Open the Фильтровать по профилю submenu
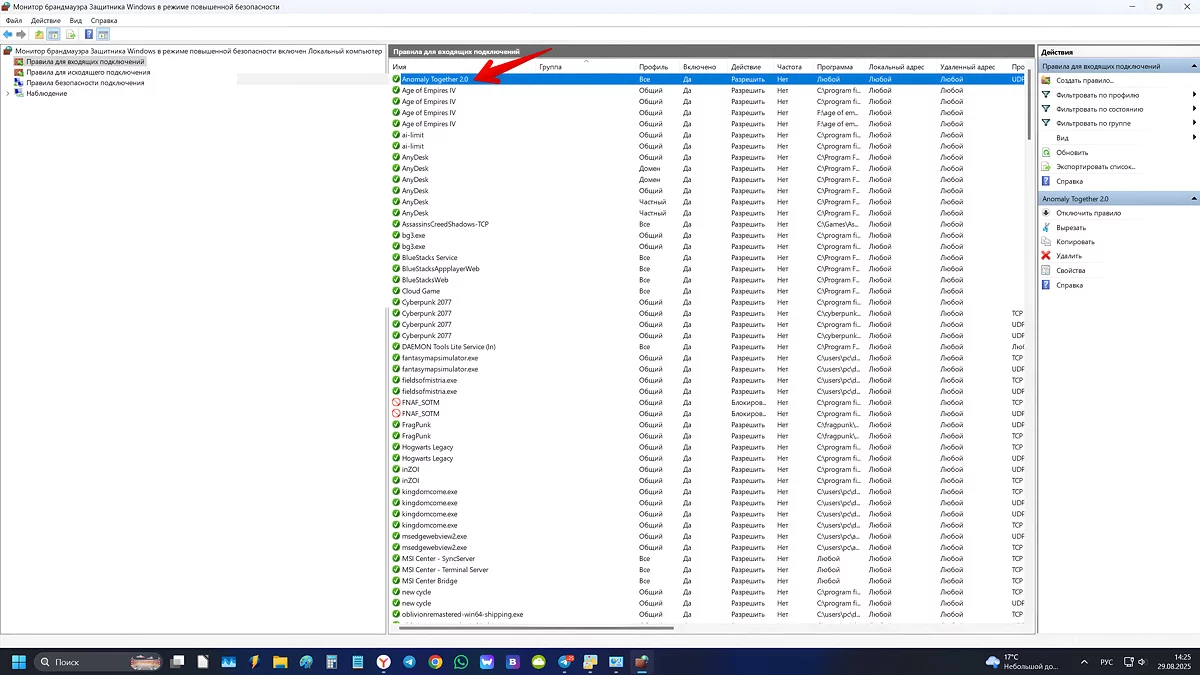The width and height of the screenshot is (1200, 675). 1097,95
